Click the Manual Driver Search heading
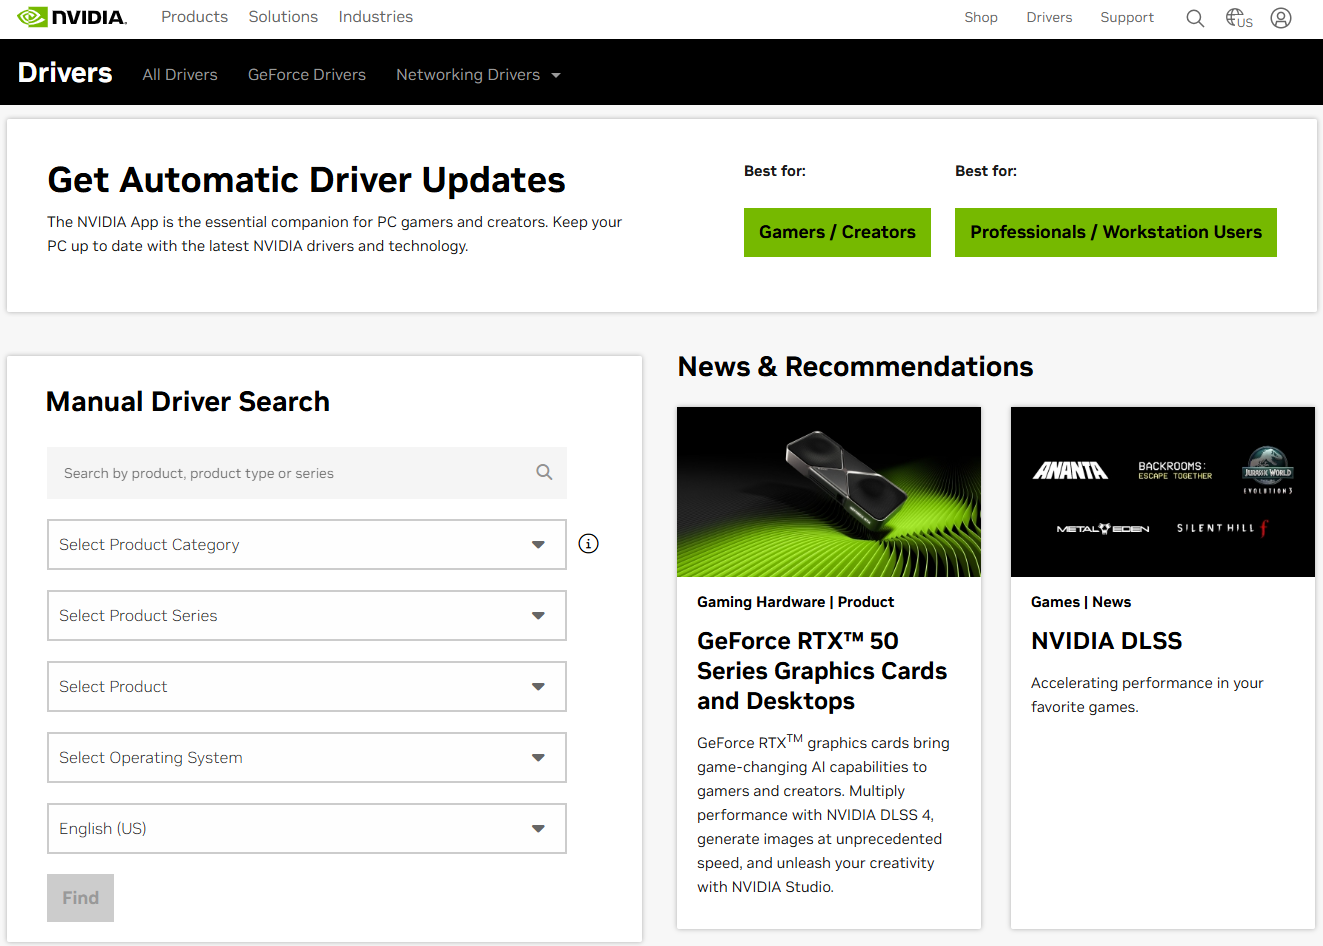Viewport: 1323px width, 946px height. (188, 402)
